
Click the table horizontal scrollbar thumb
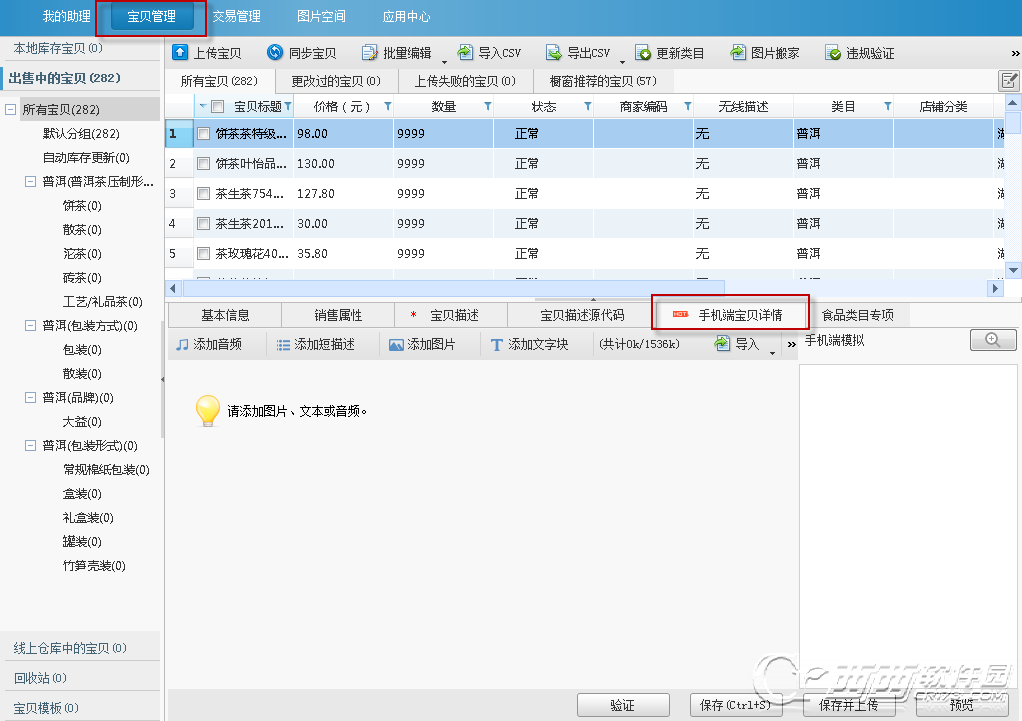pyautogui.click(x=453, y=287)
